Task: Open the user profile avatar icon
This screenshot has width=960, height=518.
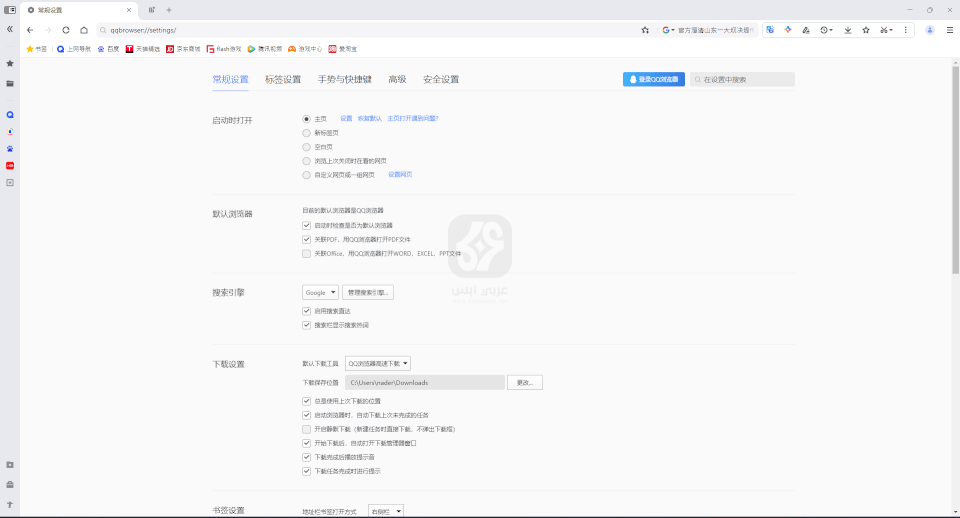Action: pos(929,30)
